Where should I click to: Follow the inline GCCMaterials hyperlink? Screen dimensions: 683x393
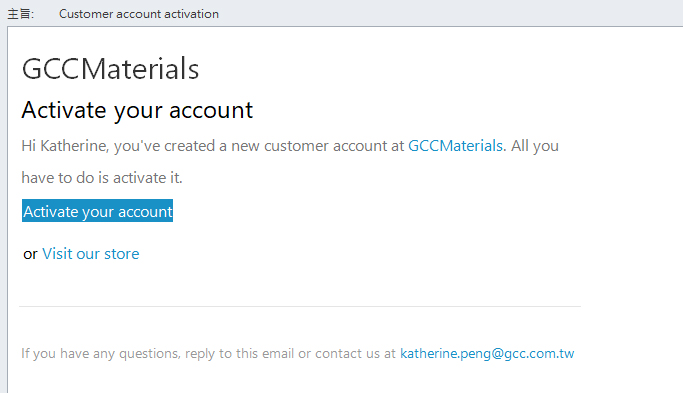[455, 146]
